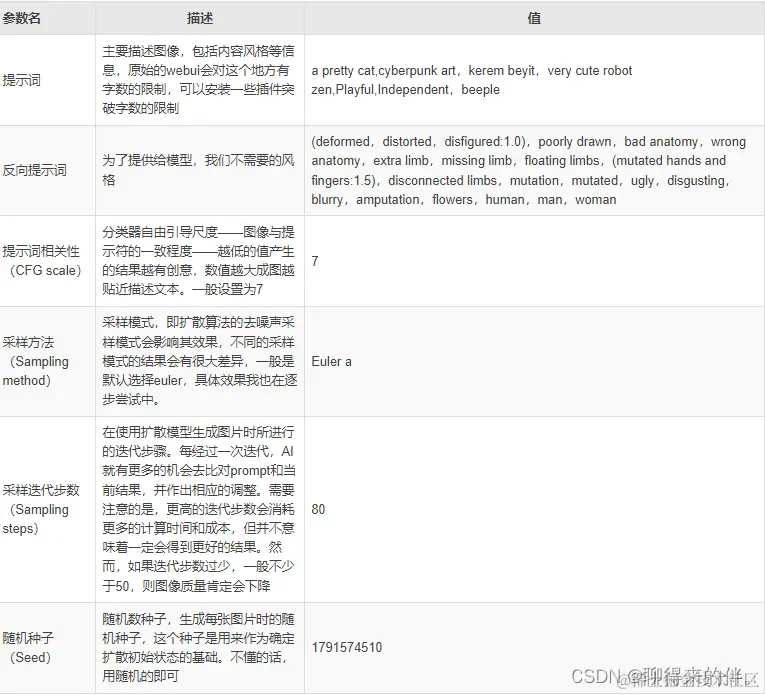Click the description starting 采样模式，即扩散算法

[x=200, y=361]
